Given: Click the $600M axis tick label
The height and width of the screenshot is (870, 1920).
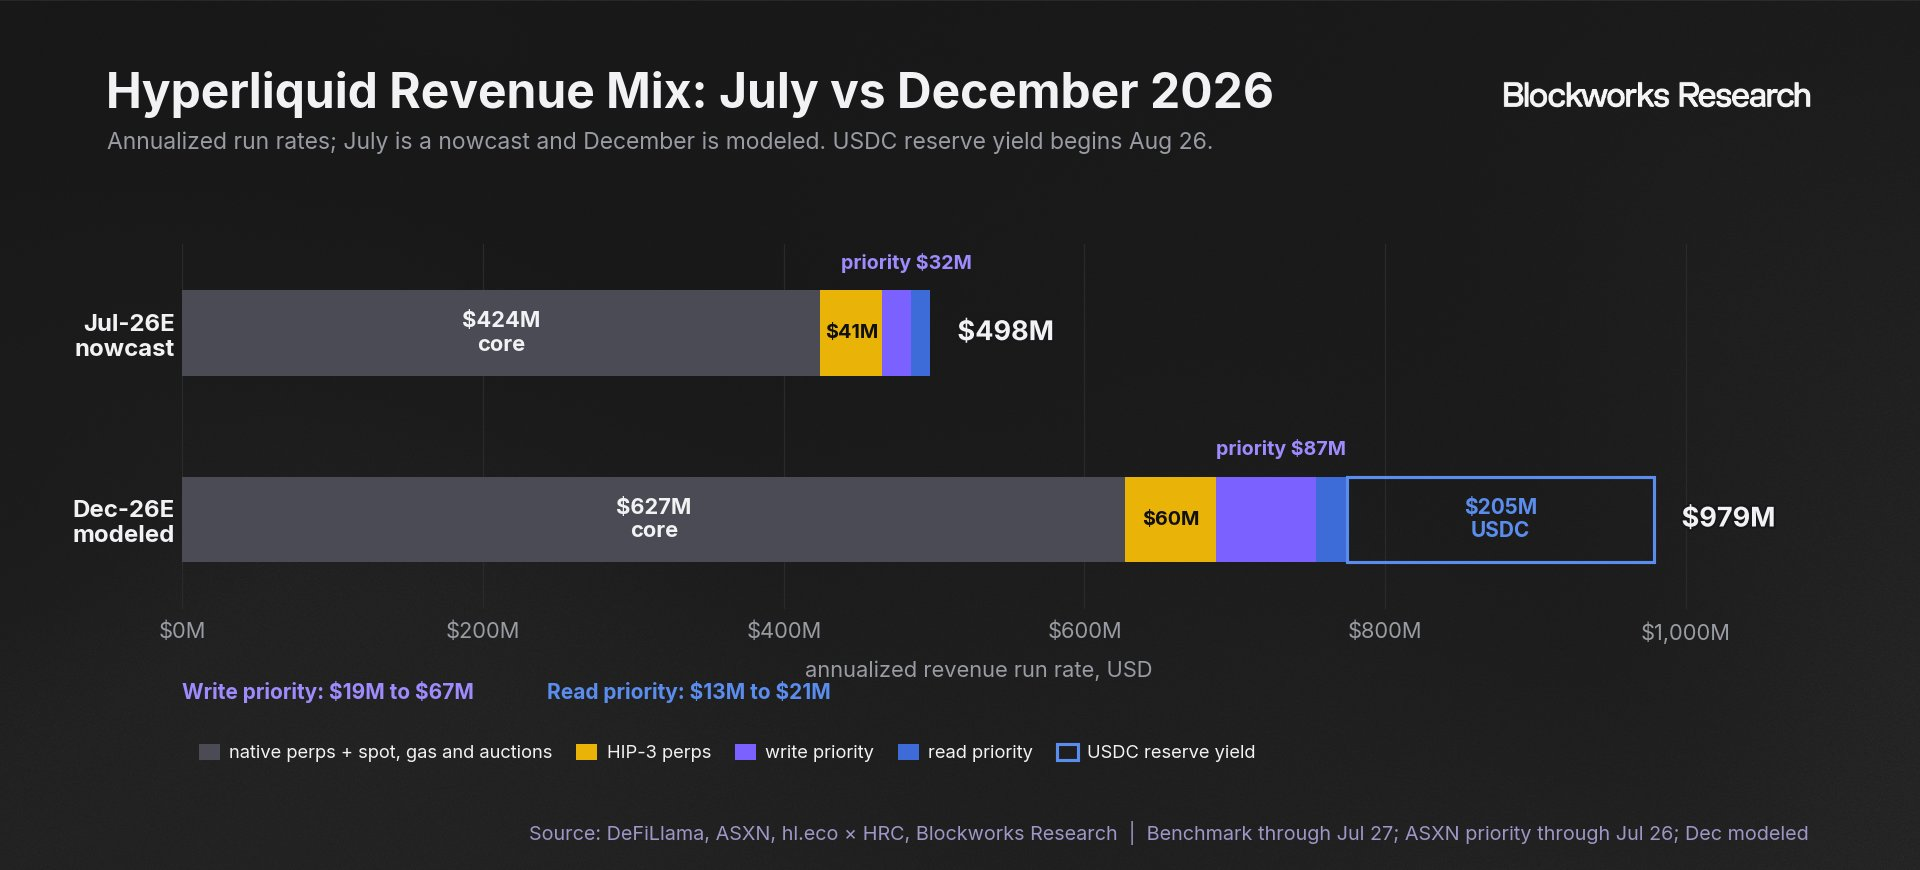Looking at the screenshot, I should click(1085, 631).
